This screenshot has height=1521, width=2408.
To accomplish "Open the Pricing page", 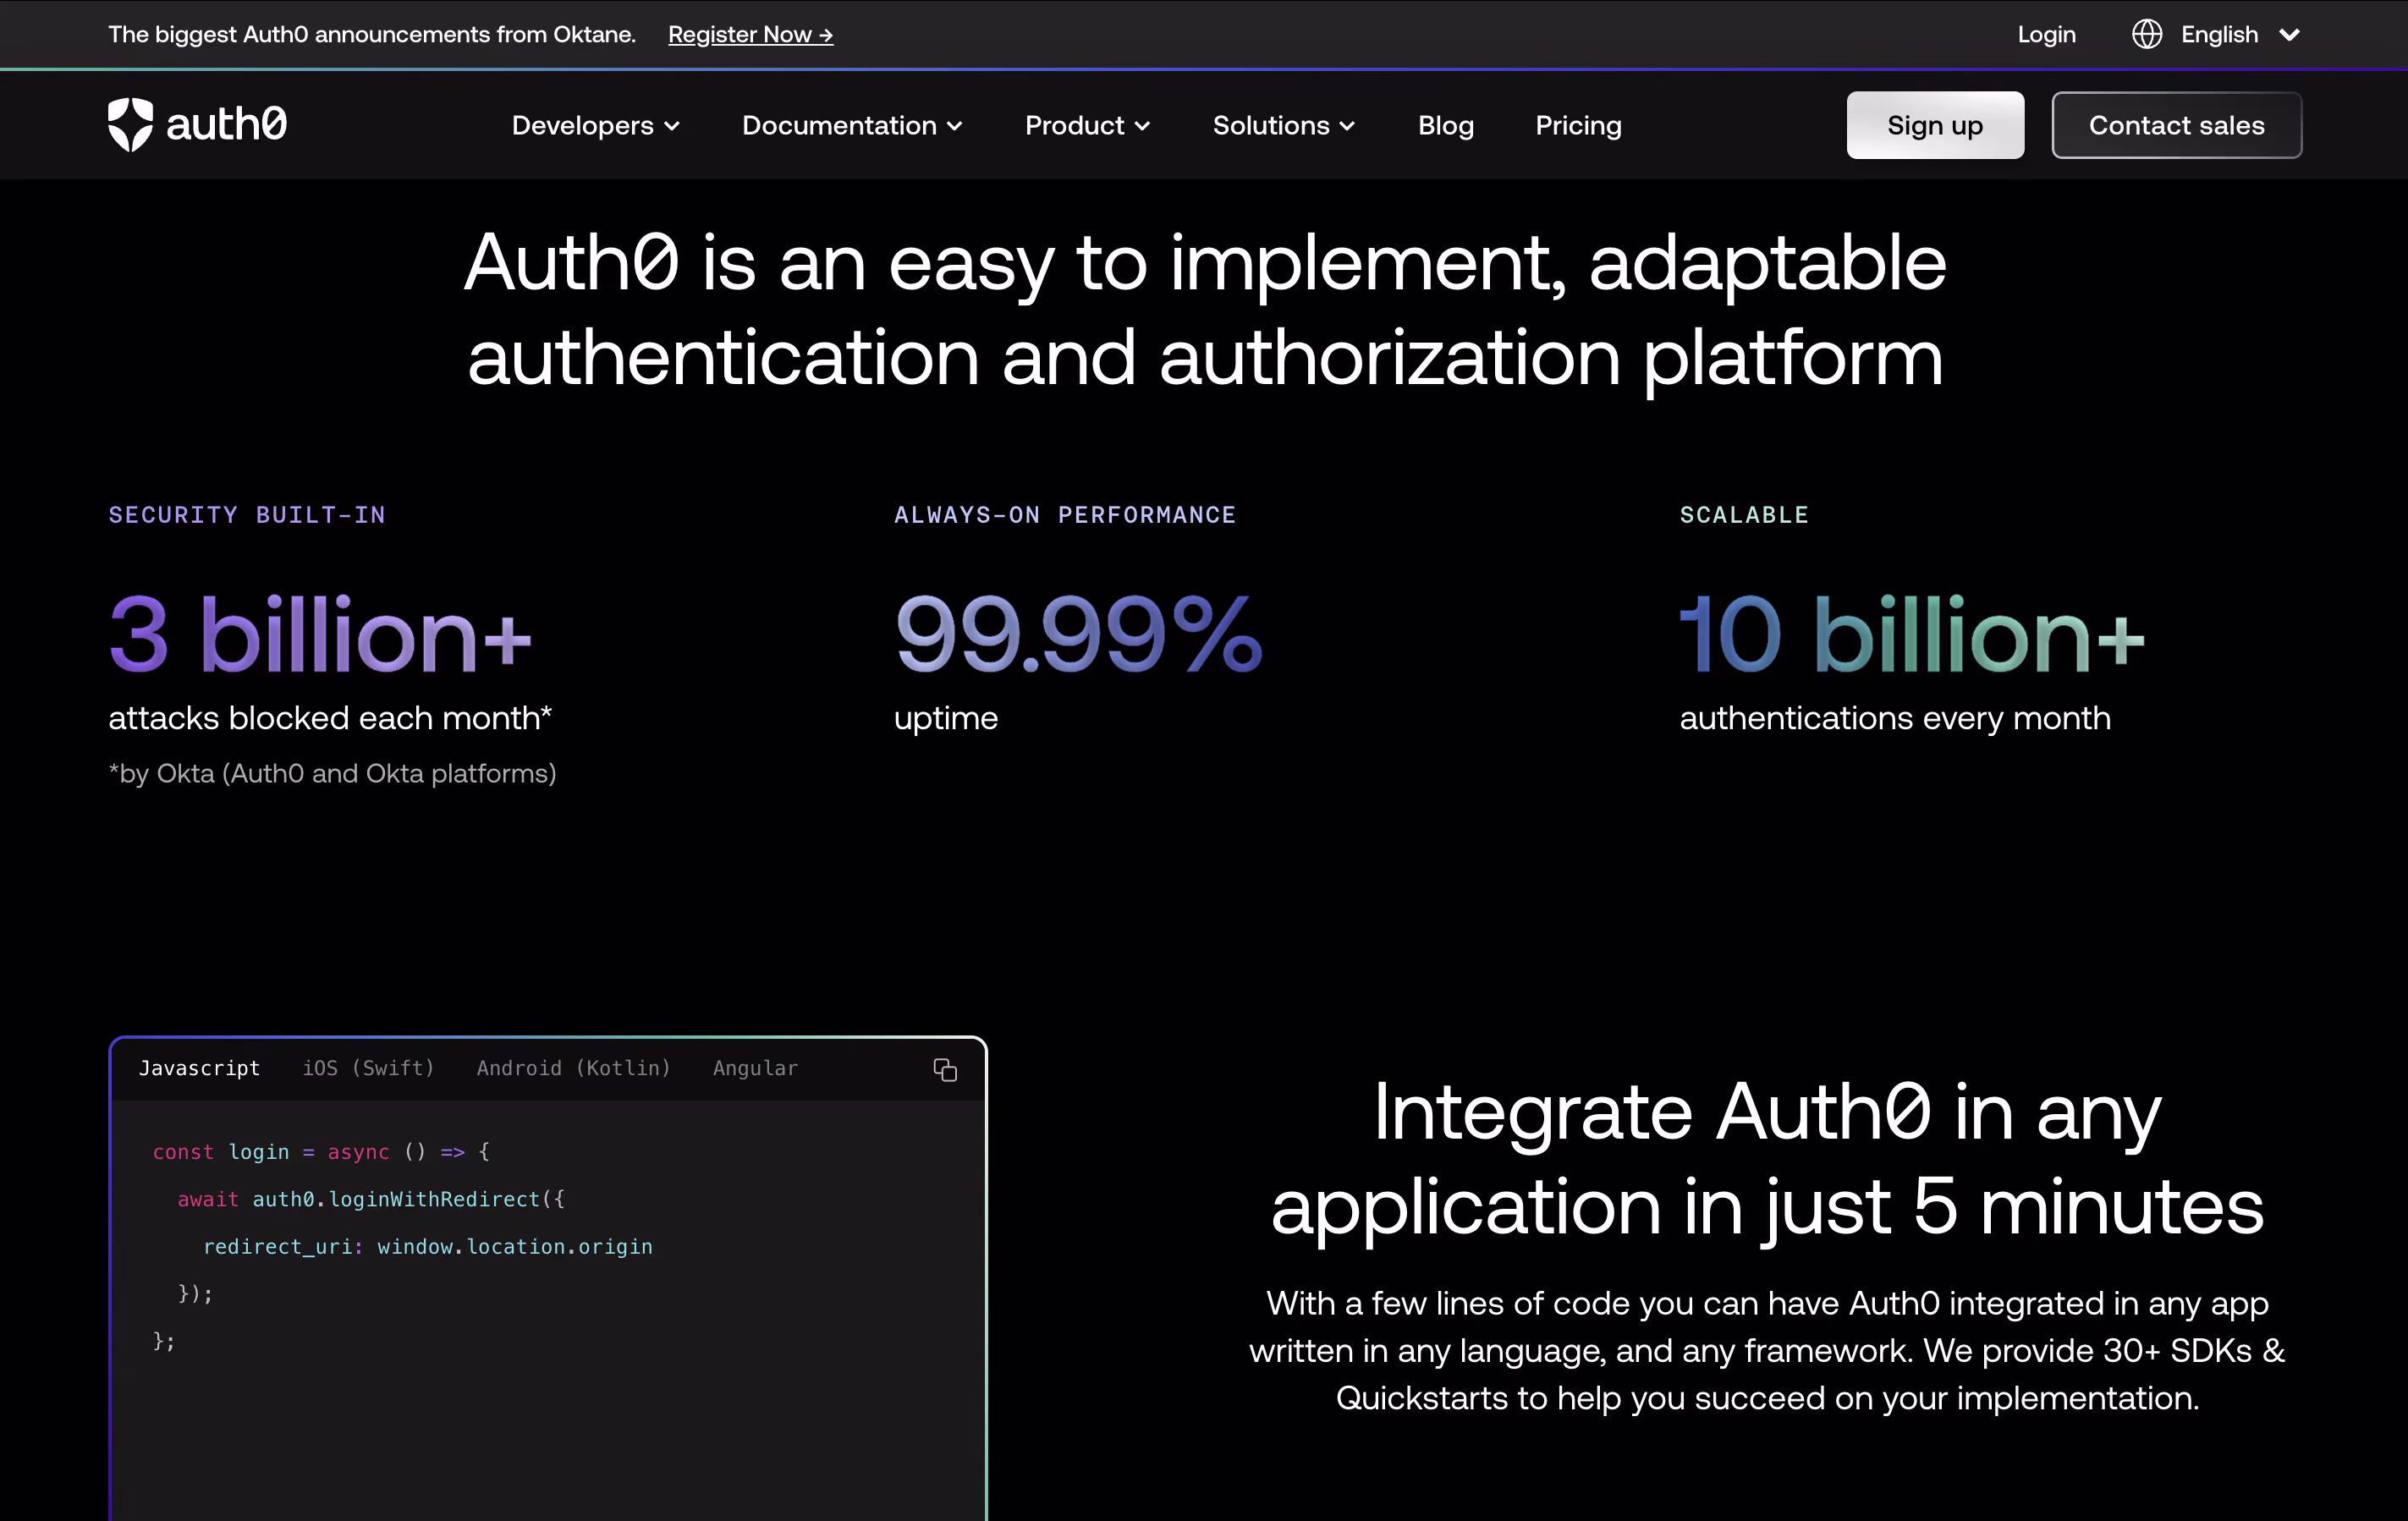I will [x=1578, y=126].
